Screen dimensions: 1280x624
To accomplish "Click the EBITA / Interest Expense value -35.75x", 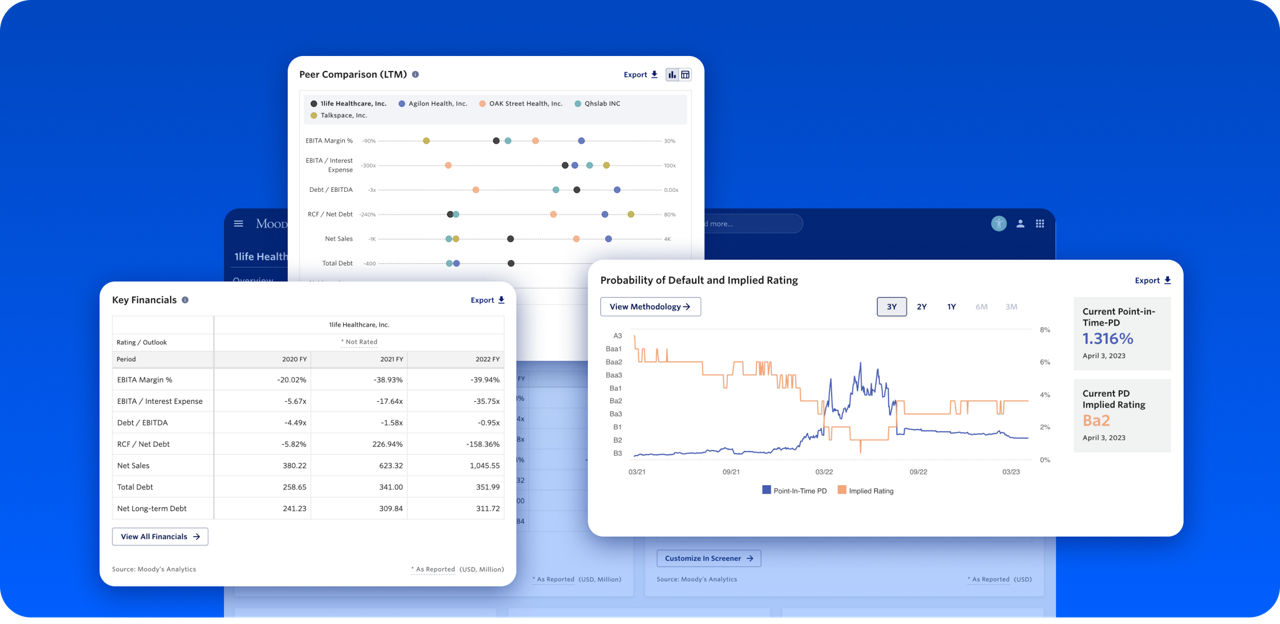I will pos(484,401).
